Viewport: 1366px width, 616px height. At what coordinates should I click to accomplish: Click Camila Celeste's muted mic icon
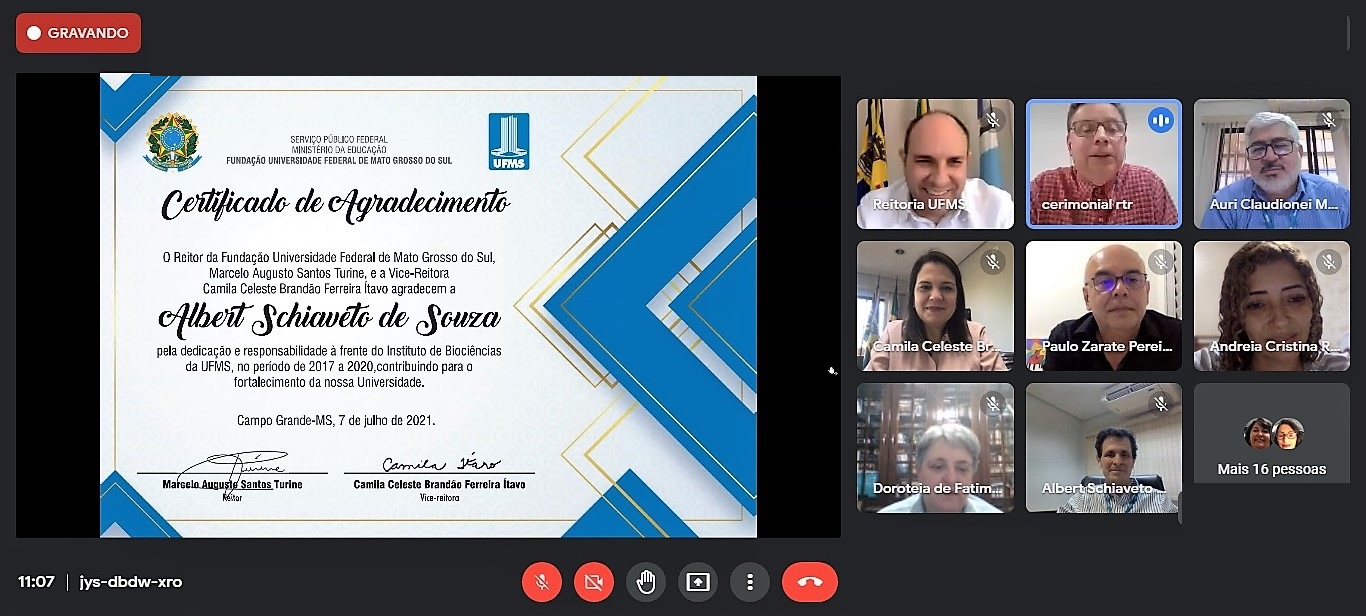pyautogui.click(x=993, y=262)
